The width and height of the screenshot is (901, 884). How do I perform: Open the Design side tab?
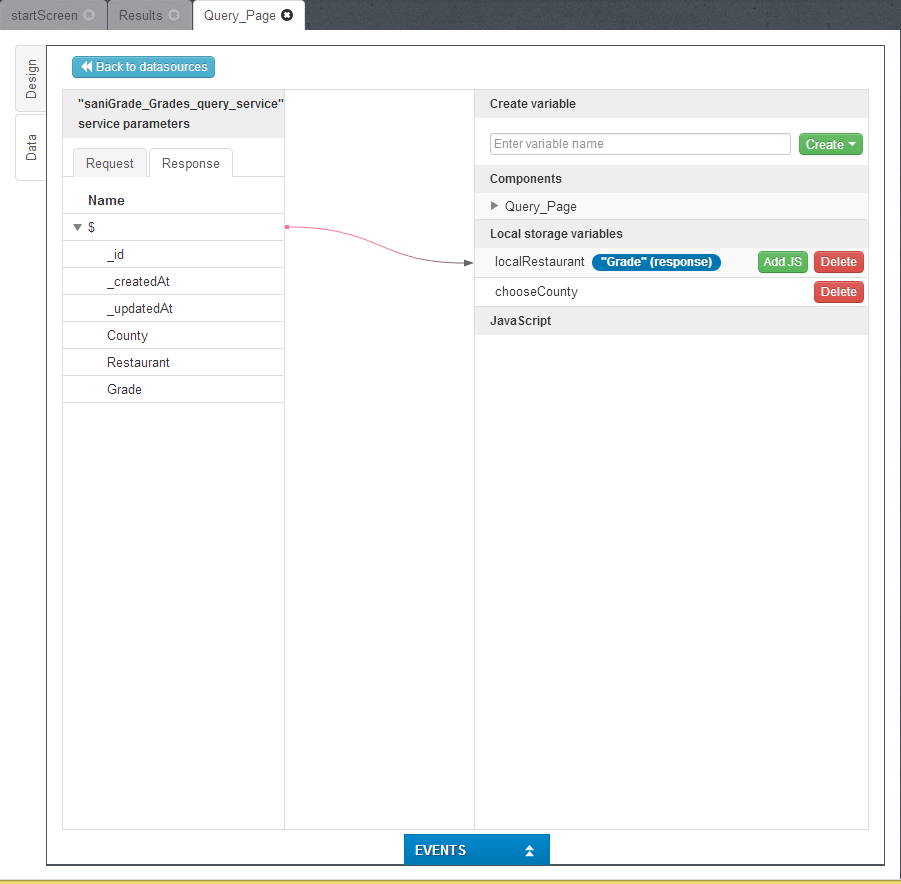click(x=31, y=79)
